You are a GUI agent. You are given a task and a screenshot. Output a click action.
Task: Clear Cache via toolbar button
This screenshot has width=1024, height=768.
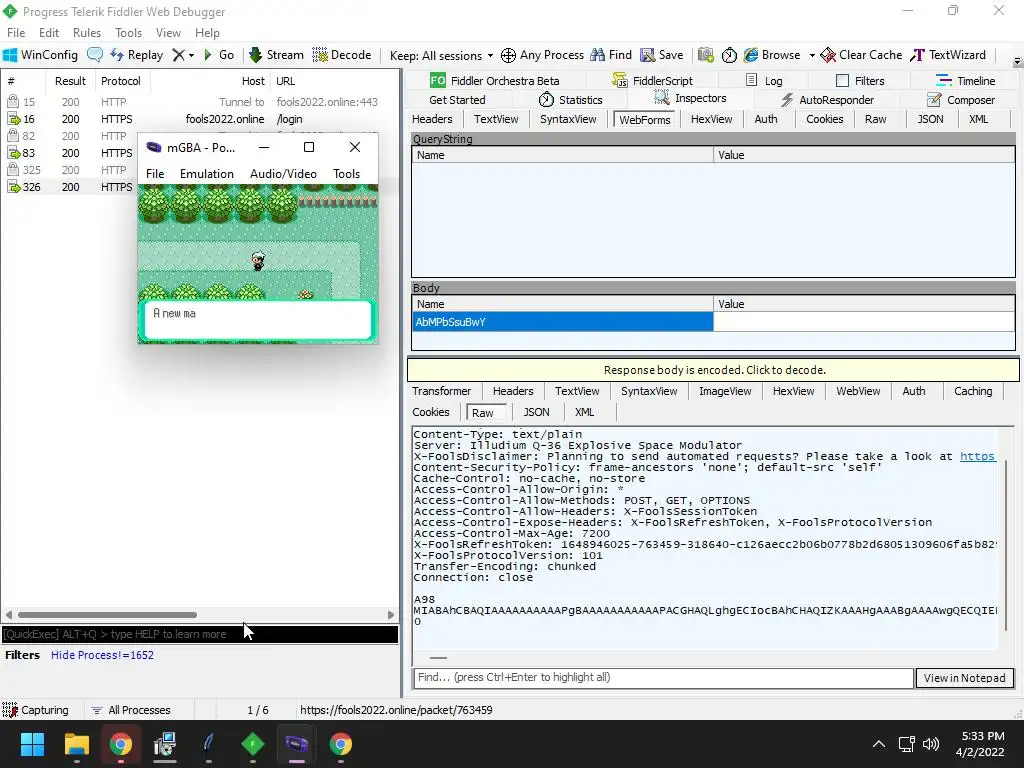[861, 55]
